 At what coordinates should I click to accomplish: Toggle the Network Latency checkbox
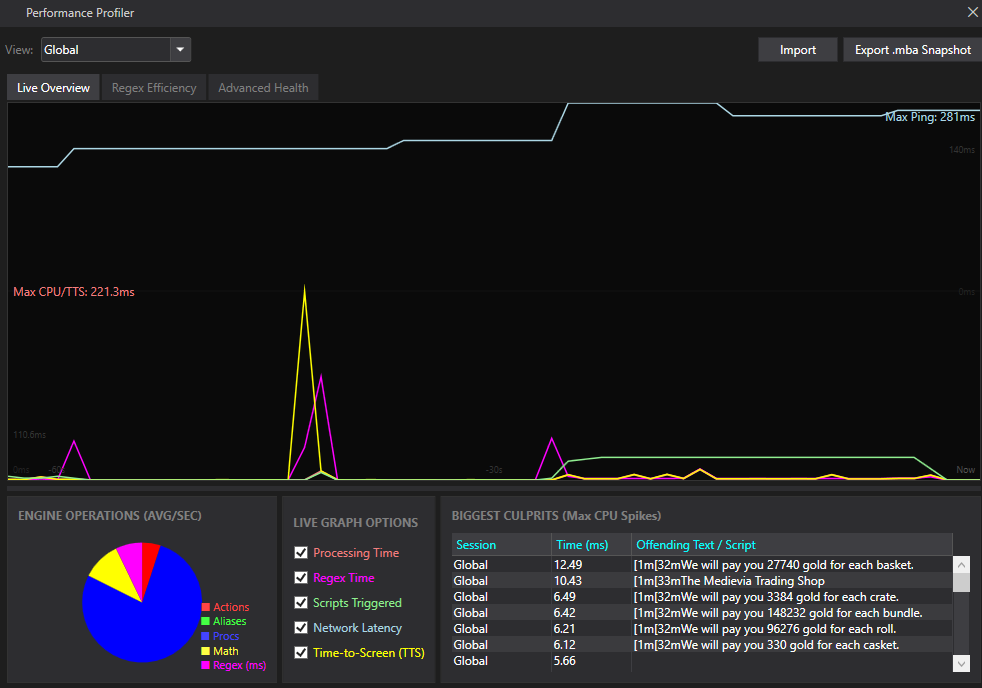coord(301,628)
